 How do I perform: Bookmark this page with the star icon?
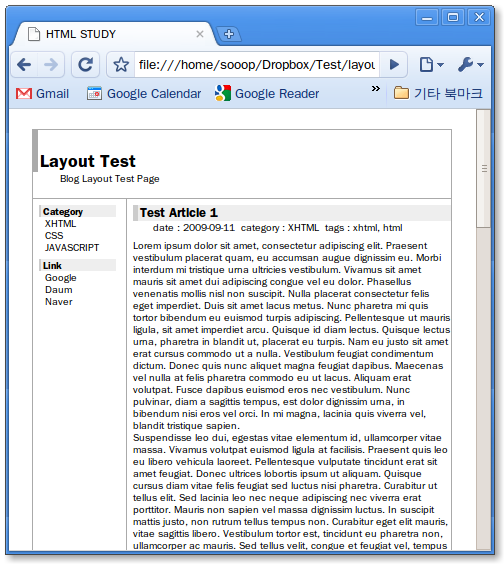(121, 65)
